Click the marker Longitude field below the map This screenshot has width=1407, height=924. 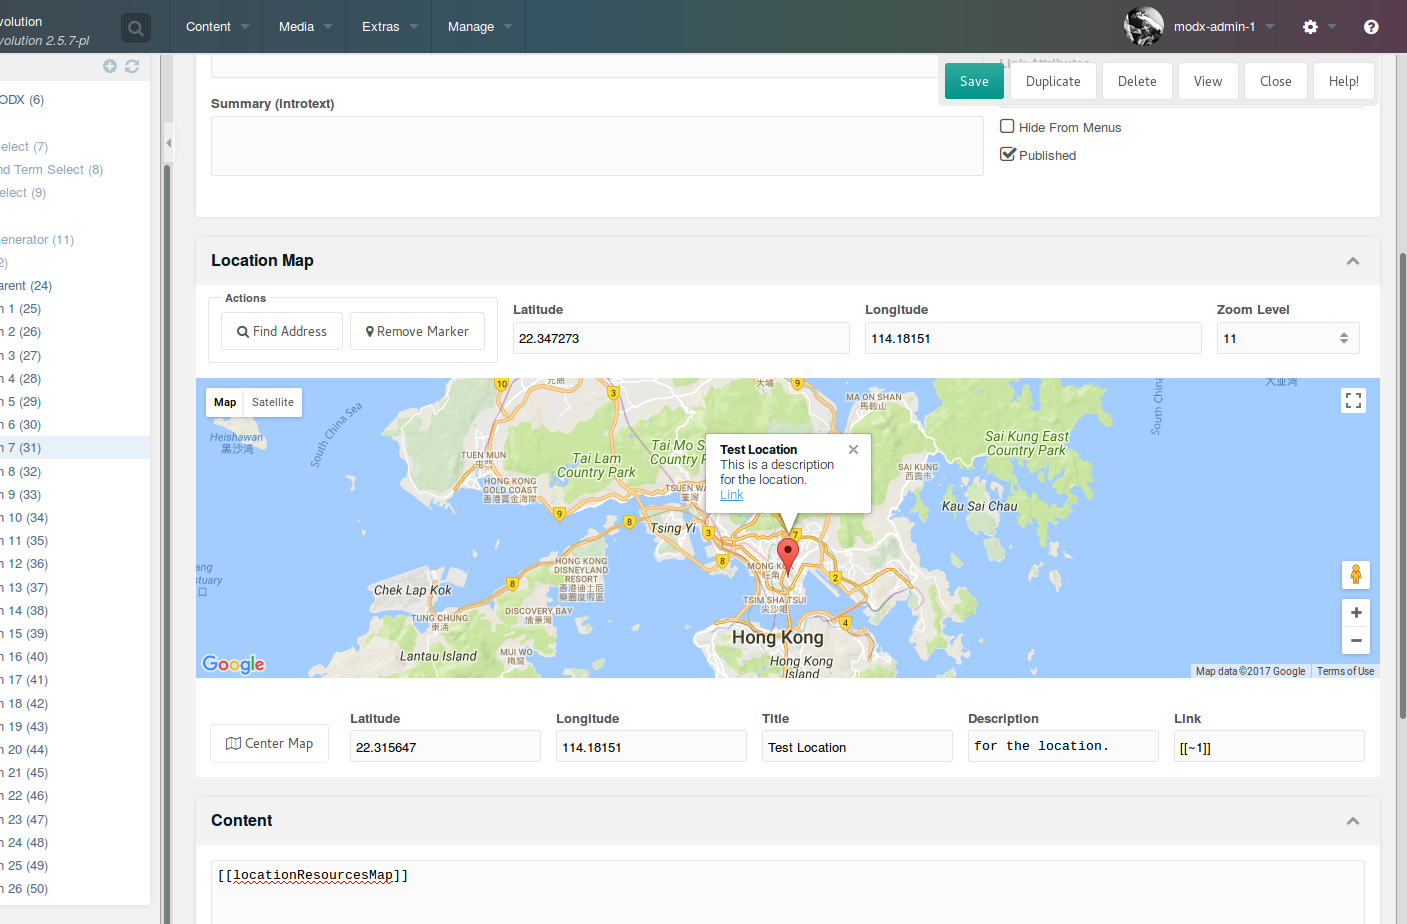point(651,746)
